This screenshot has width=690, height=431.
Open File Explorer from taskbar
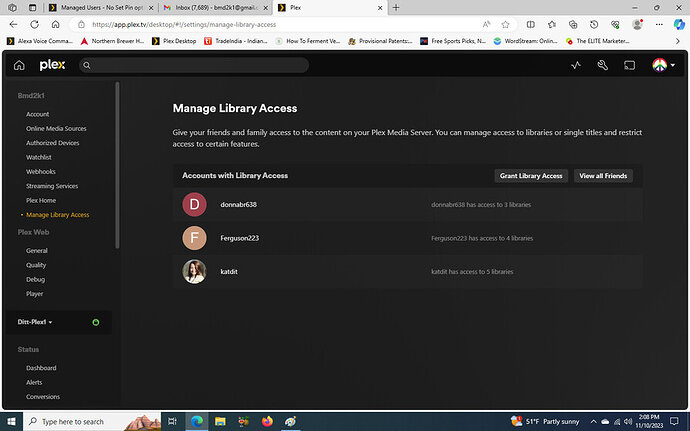pos(220,422)
